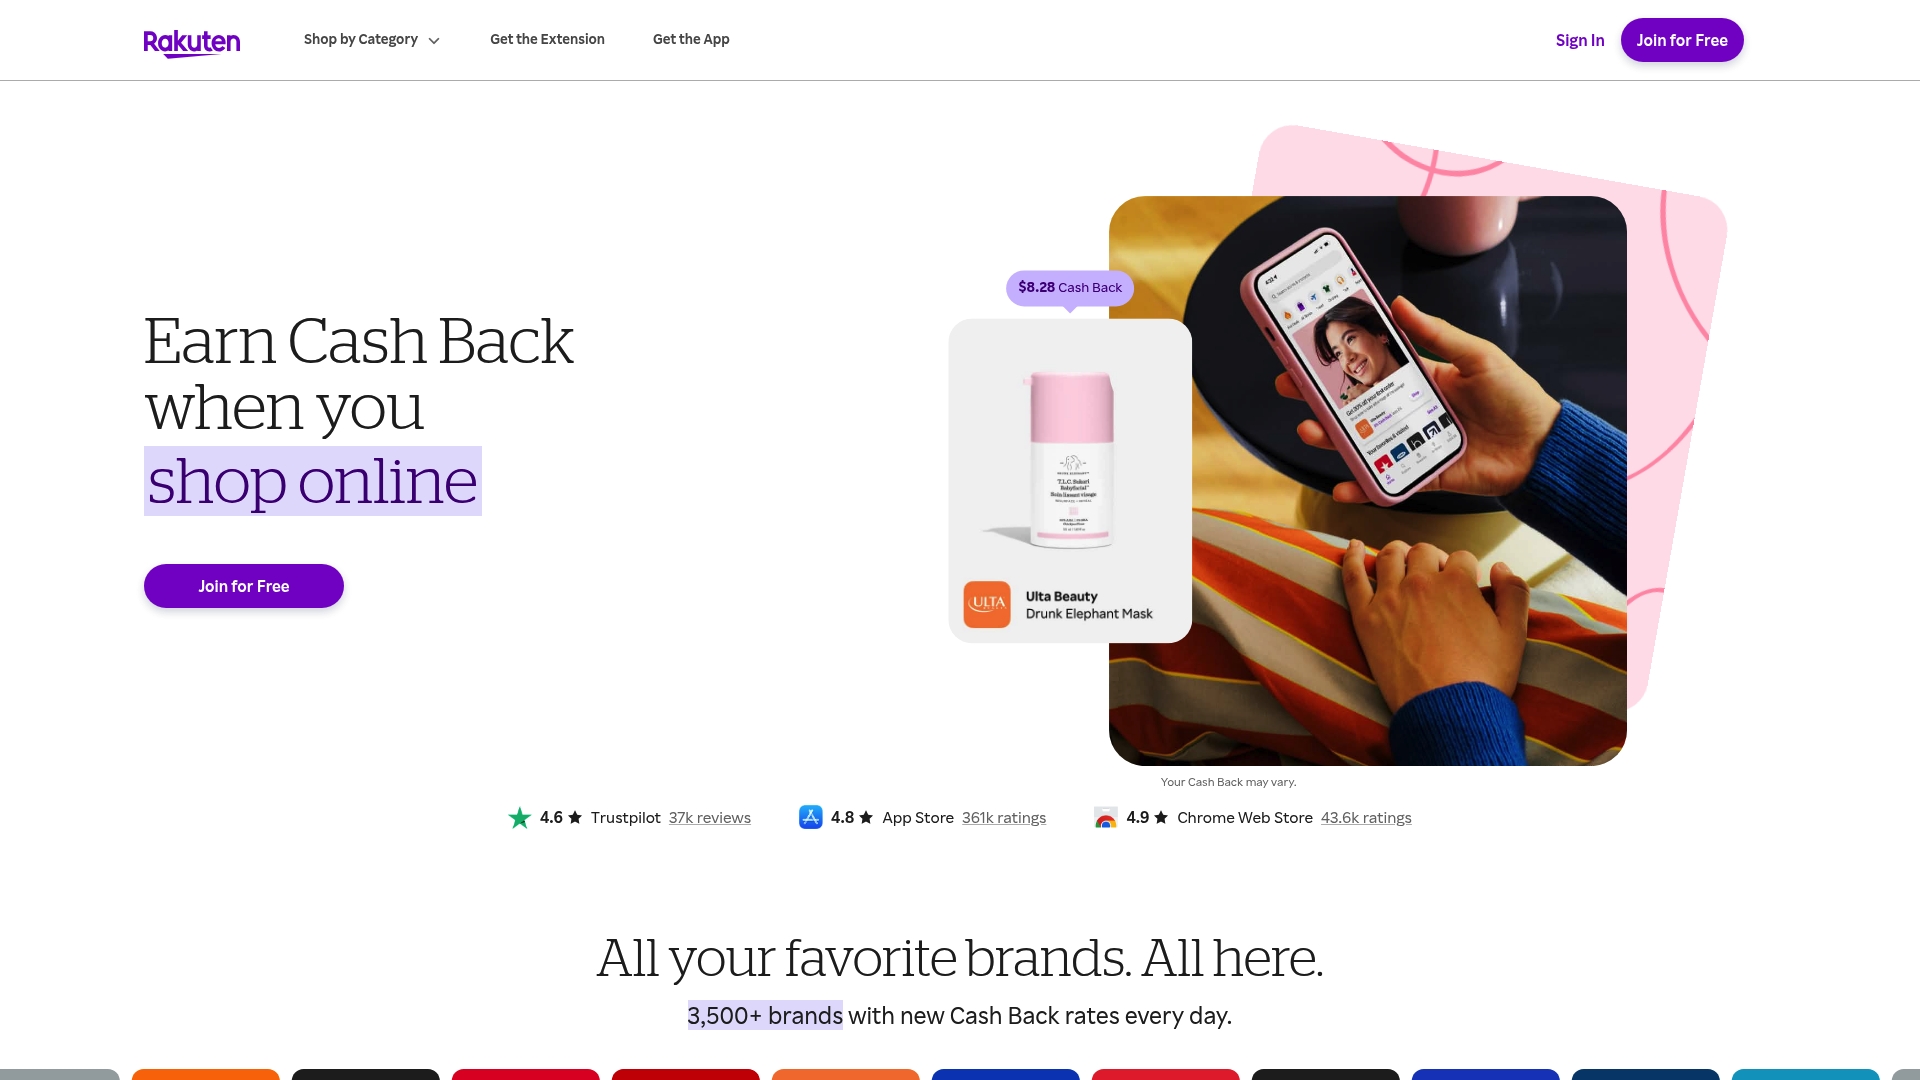Click the Rakuten logo
Screen dimensions: 1920x1080
[x=192, y=43]
